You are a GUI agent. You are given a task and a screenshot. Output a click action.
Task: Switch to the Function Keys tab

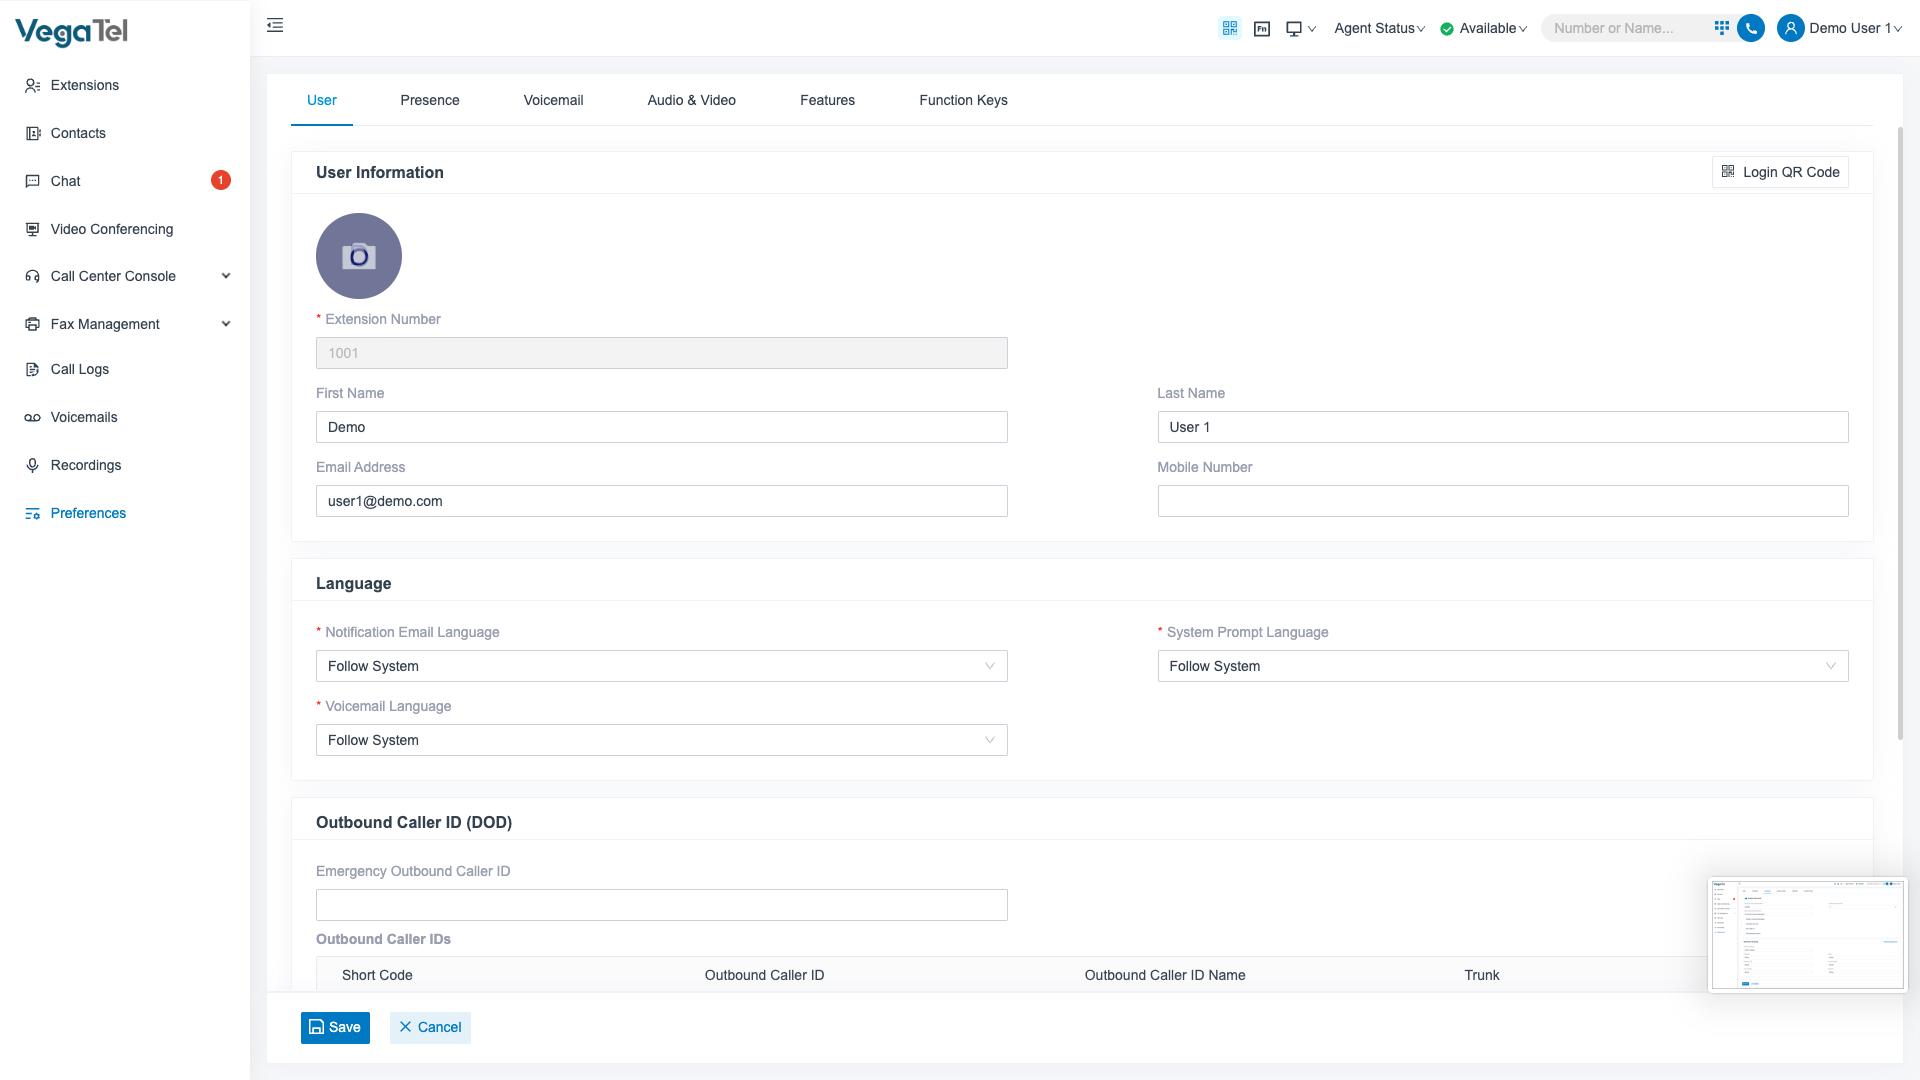[963, 100]
